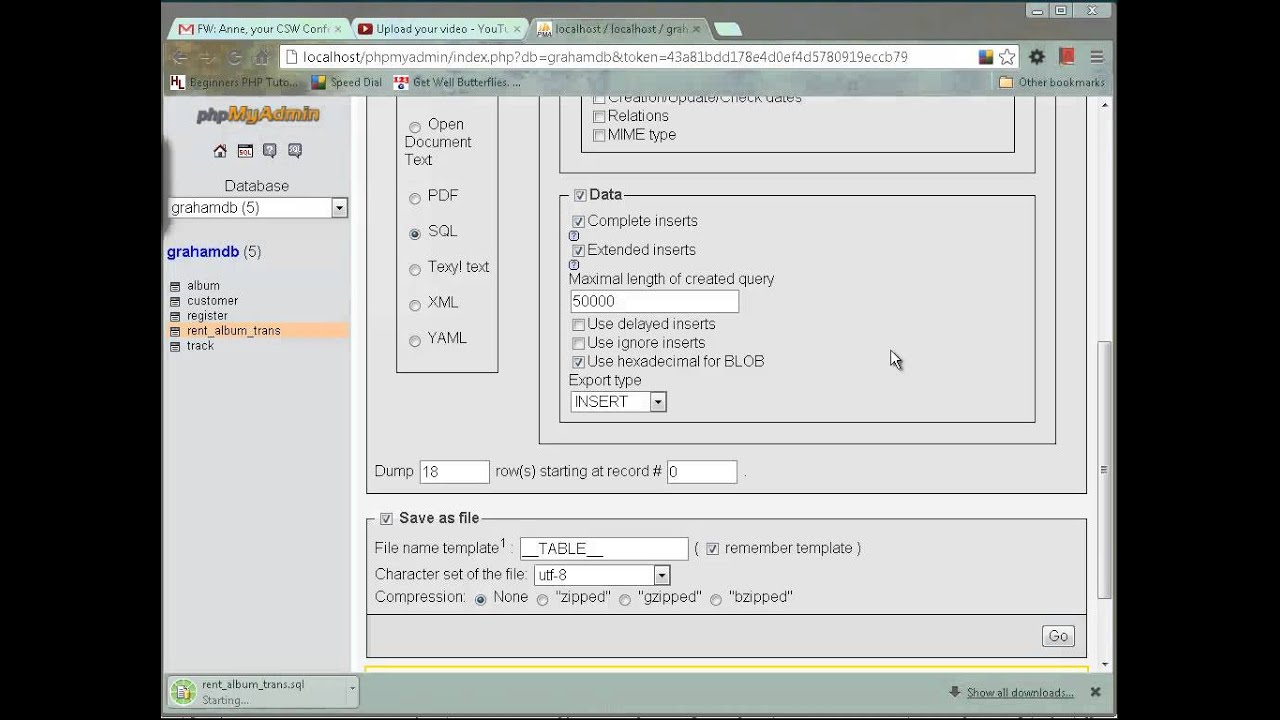Click the phpMyAdmin logo
This screenshot has width=1280, height=720.
tap(258, 115)
